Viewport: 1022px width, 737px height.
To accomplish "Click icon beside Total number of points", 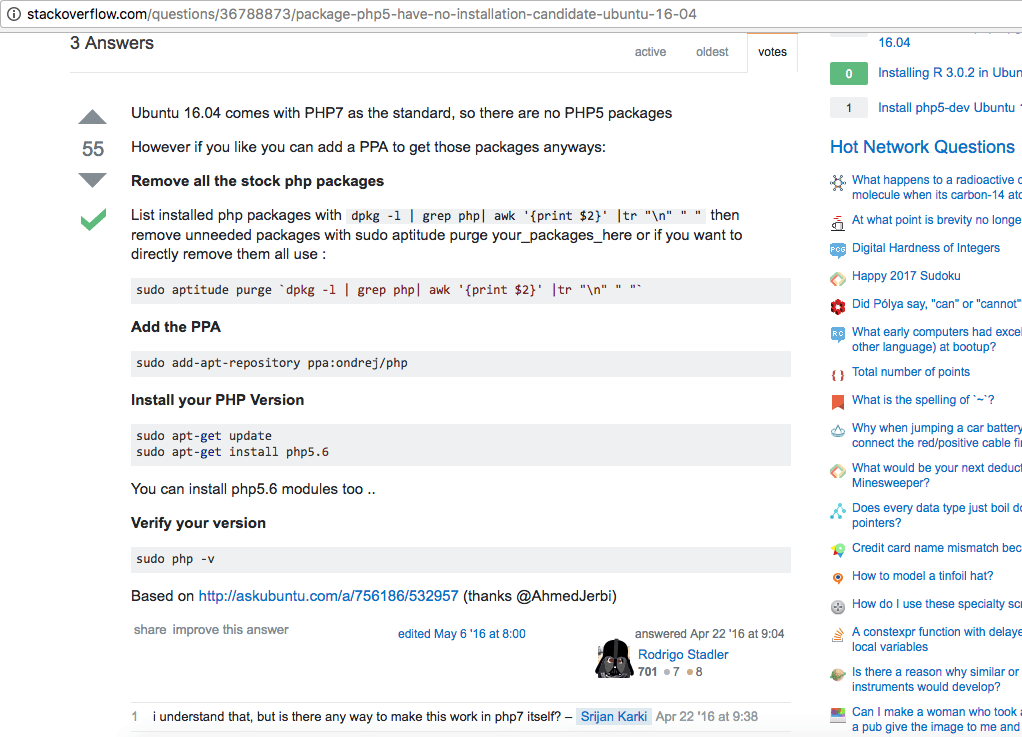I will pos(838,373).
